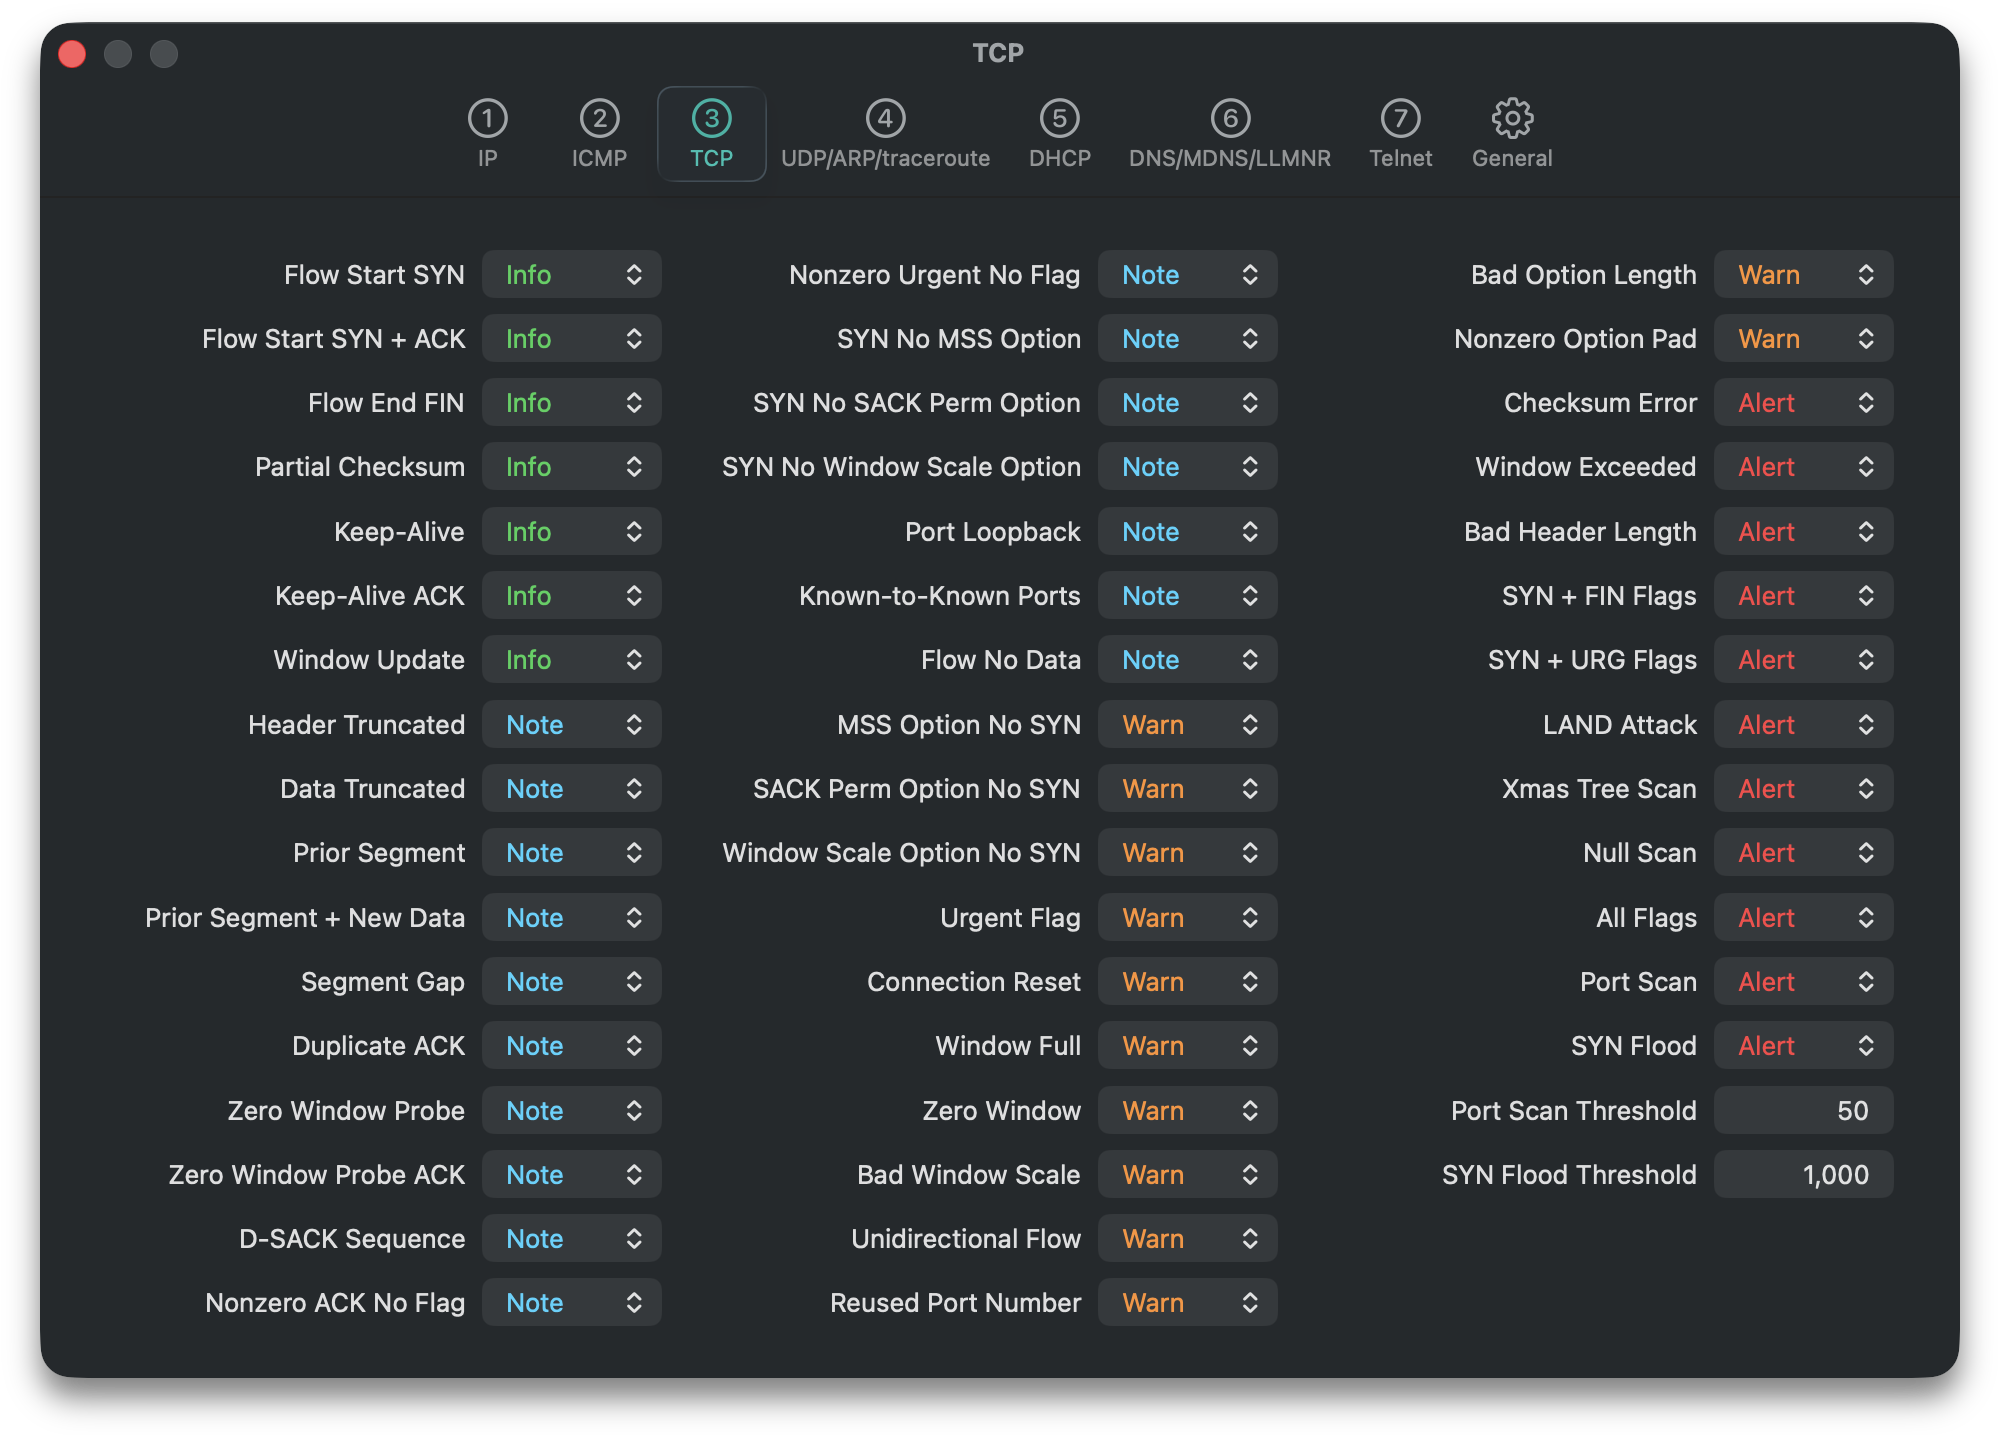Open SYN No MSS Option dropdown
Image resolution: width=1998 pixels, height=1435 pixels.
(1187, 339)
